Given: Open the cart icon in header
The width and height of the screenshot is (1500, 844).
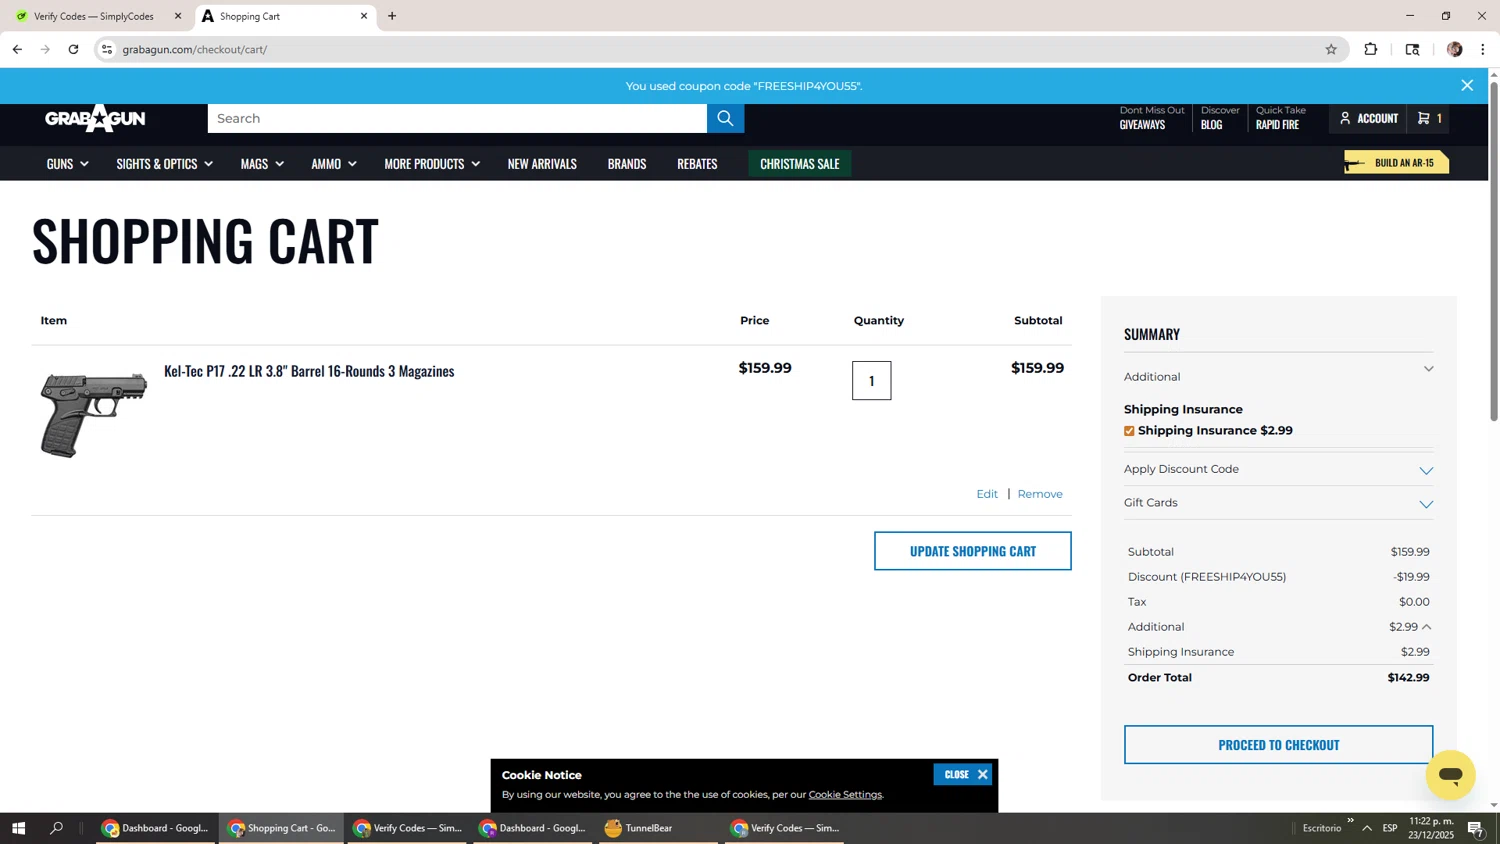Looking at the screenshot, I should [x=1429, y=118].
